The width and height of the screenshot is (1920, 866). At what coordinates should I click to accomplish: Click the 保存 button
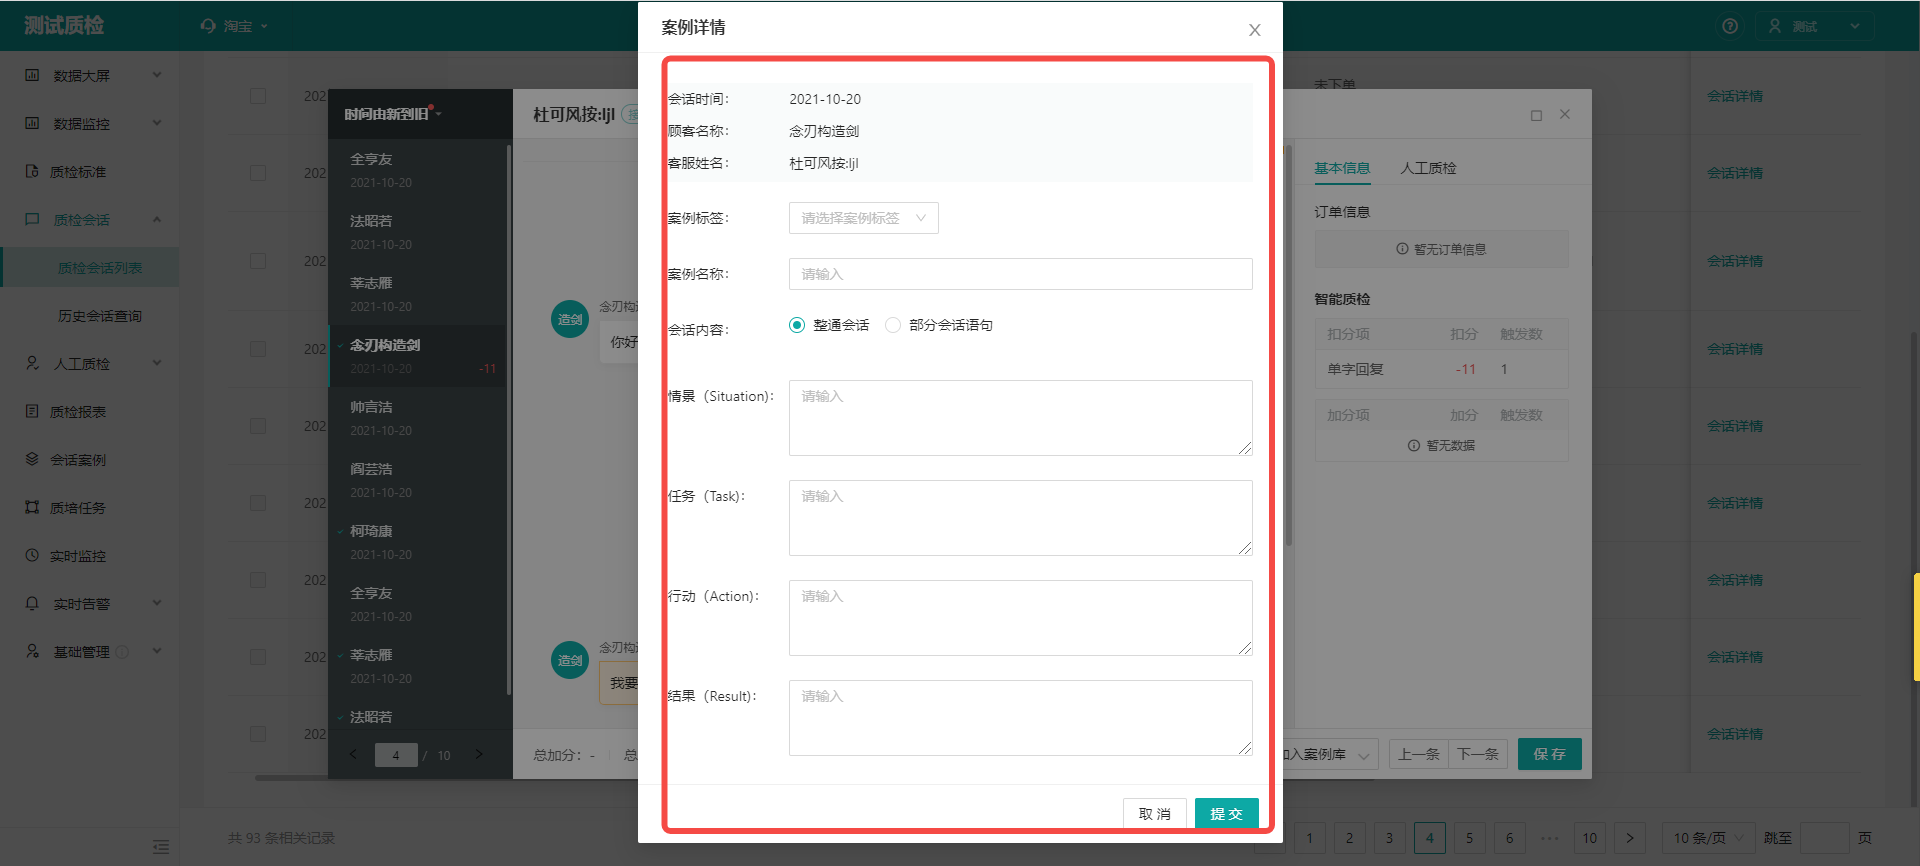click(x=1550, y=754)
